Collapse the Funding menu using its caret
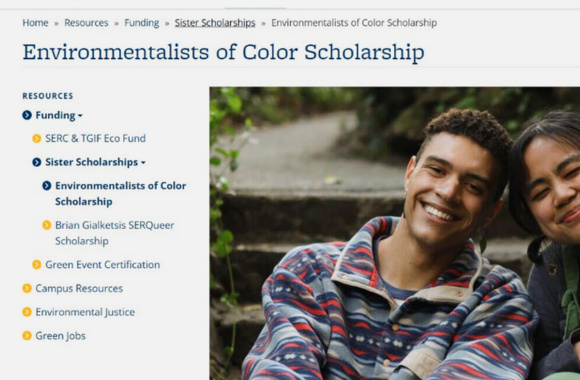The width and height of the screenshot is (580, 380). pos(80,116)
